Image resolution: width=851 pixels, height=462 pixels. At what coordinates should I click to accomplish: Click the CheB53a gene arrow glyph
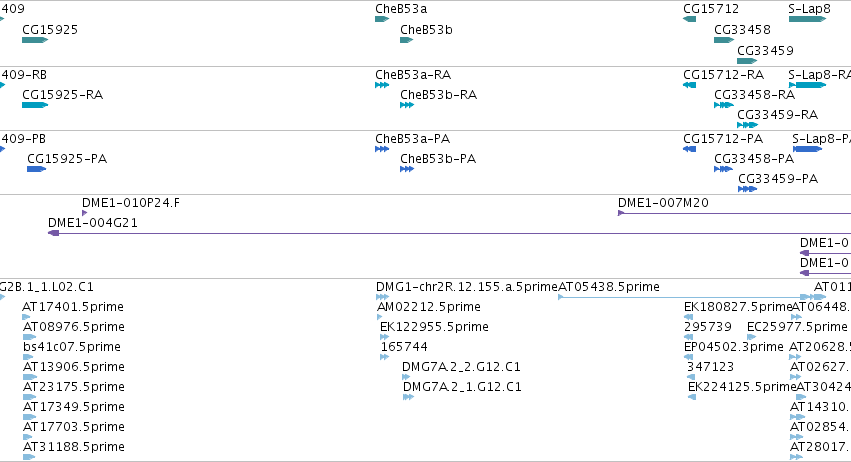[382, 19]
